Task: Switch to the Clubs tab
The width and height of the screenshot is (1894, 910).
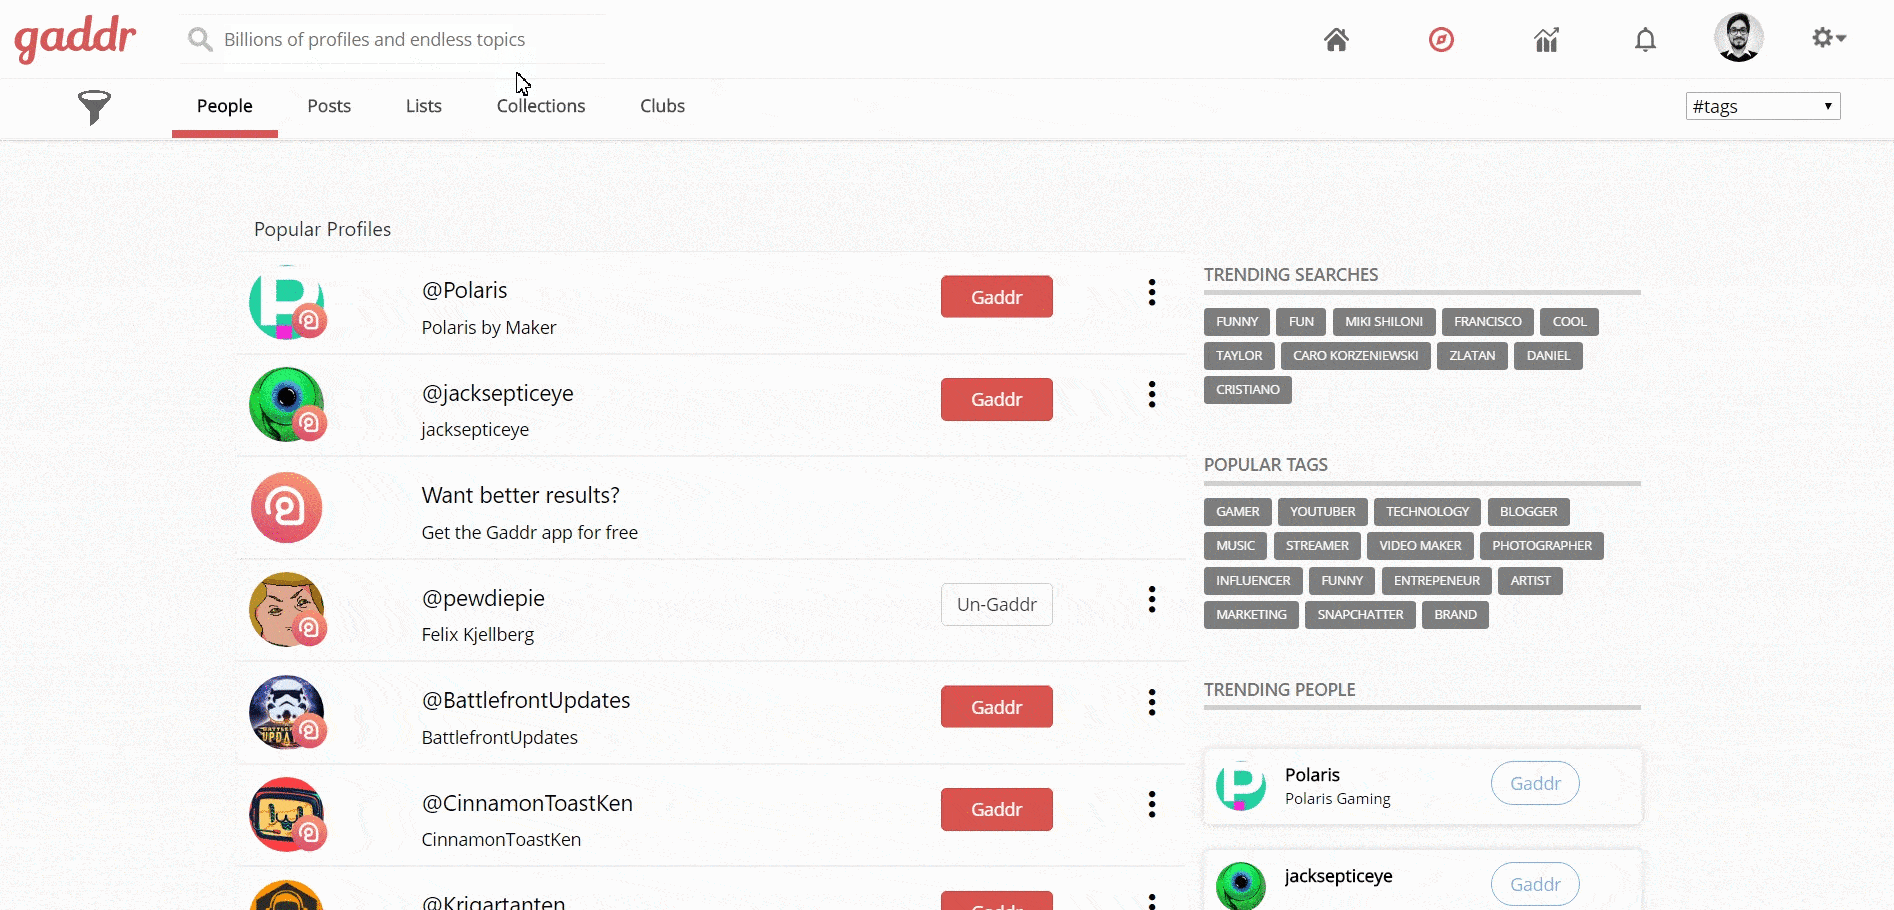Action: 662,106
